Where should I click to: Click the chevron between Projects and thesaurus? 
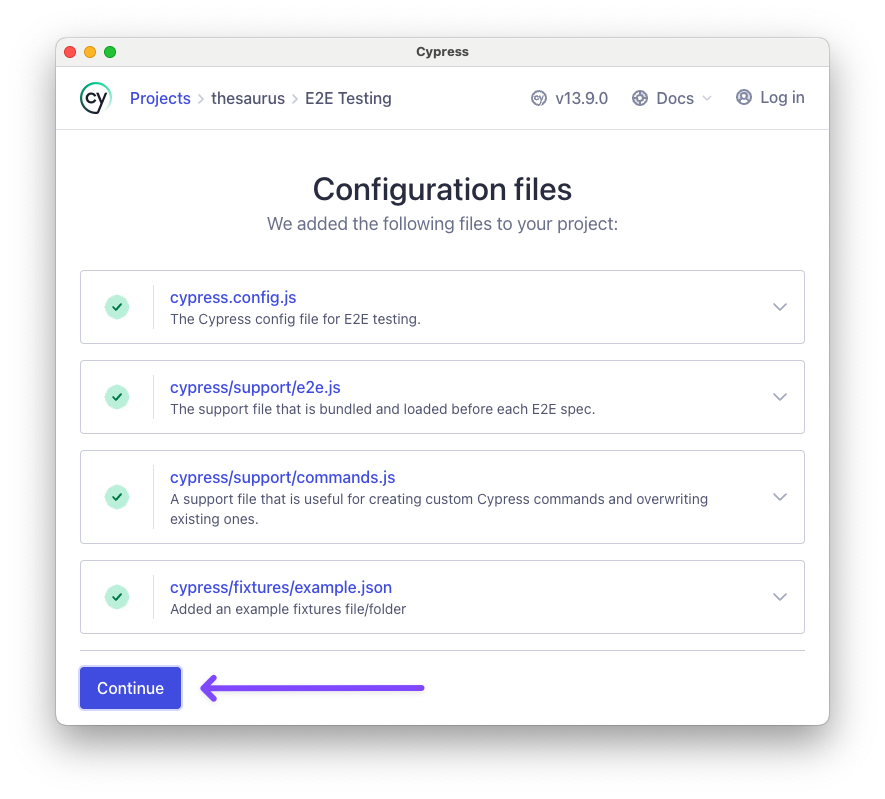[x=201, y=99]
